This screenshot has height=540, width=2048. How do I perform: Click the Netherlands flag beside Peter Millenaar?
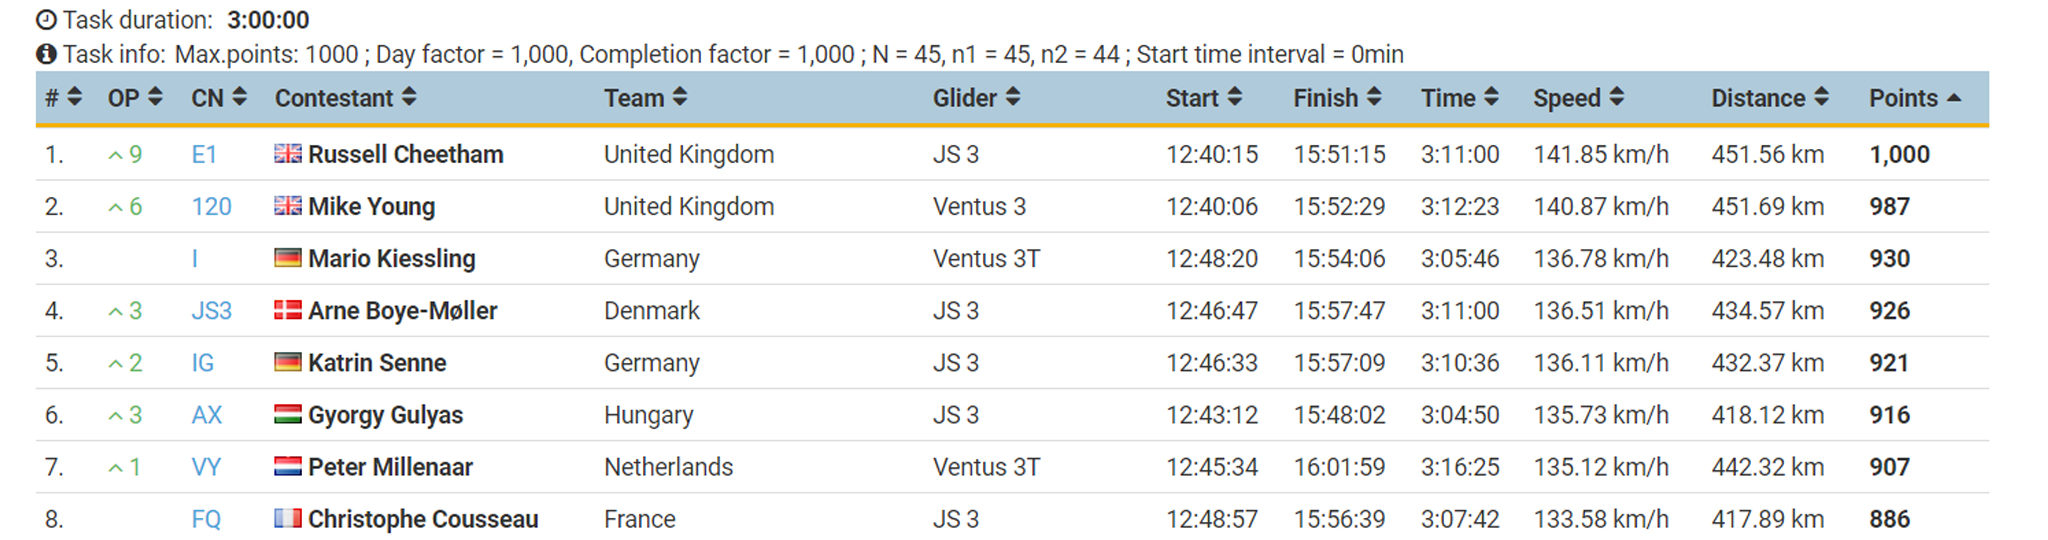pyautogui.click(x=288, y=467)
